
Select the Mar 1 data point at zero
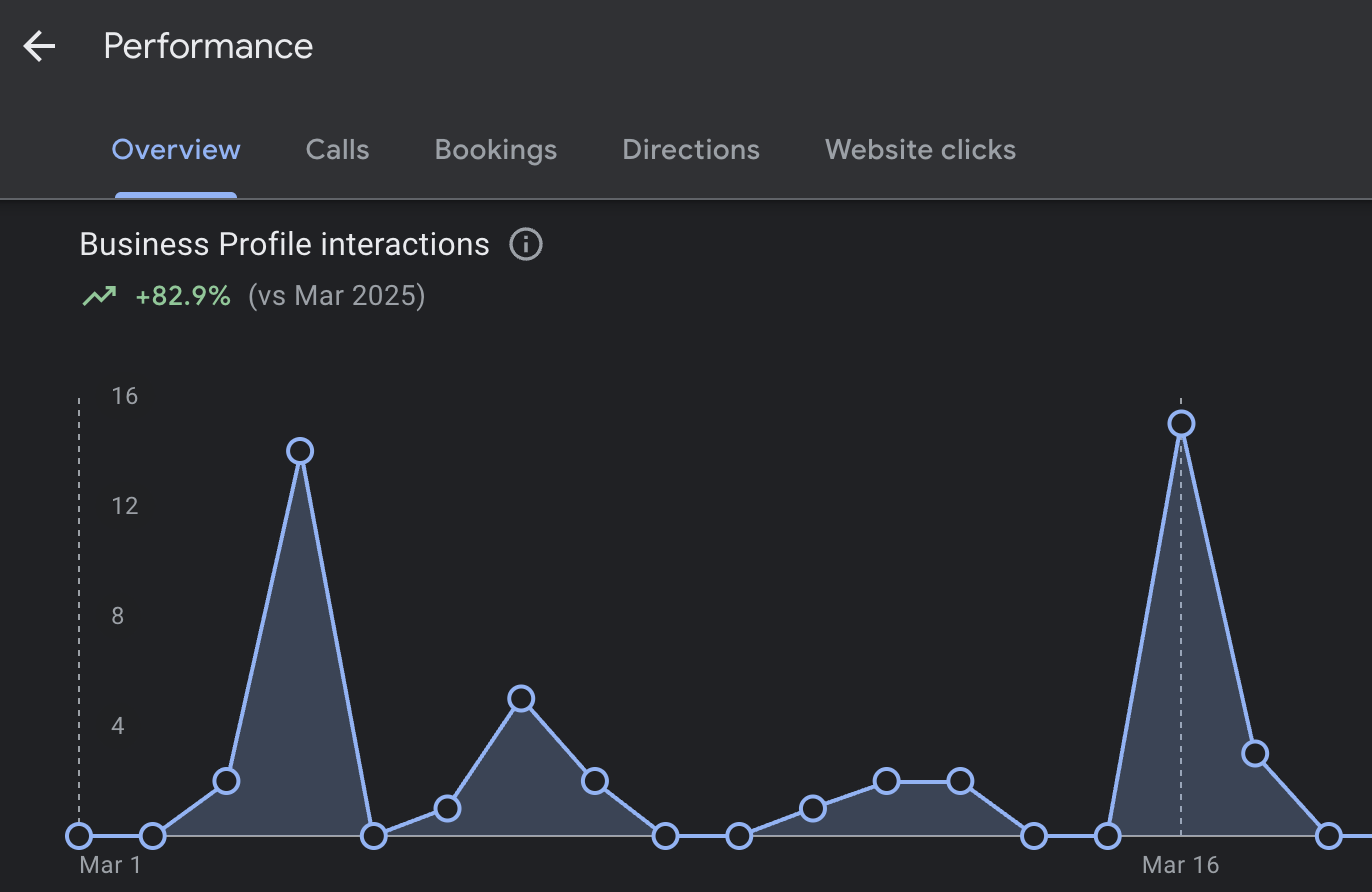pos(79,835)
